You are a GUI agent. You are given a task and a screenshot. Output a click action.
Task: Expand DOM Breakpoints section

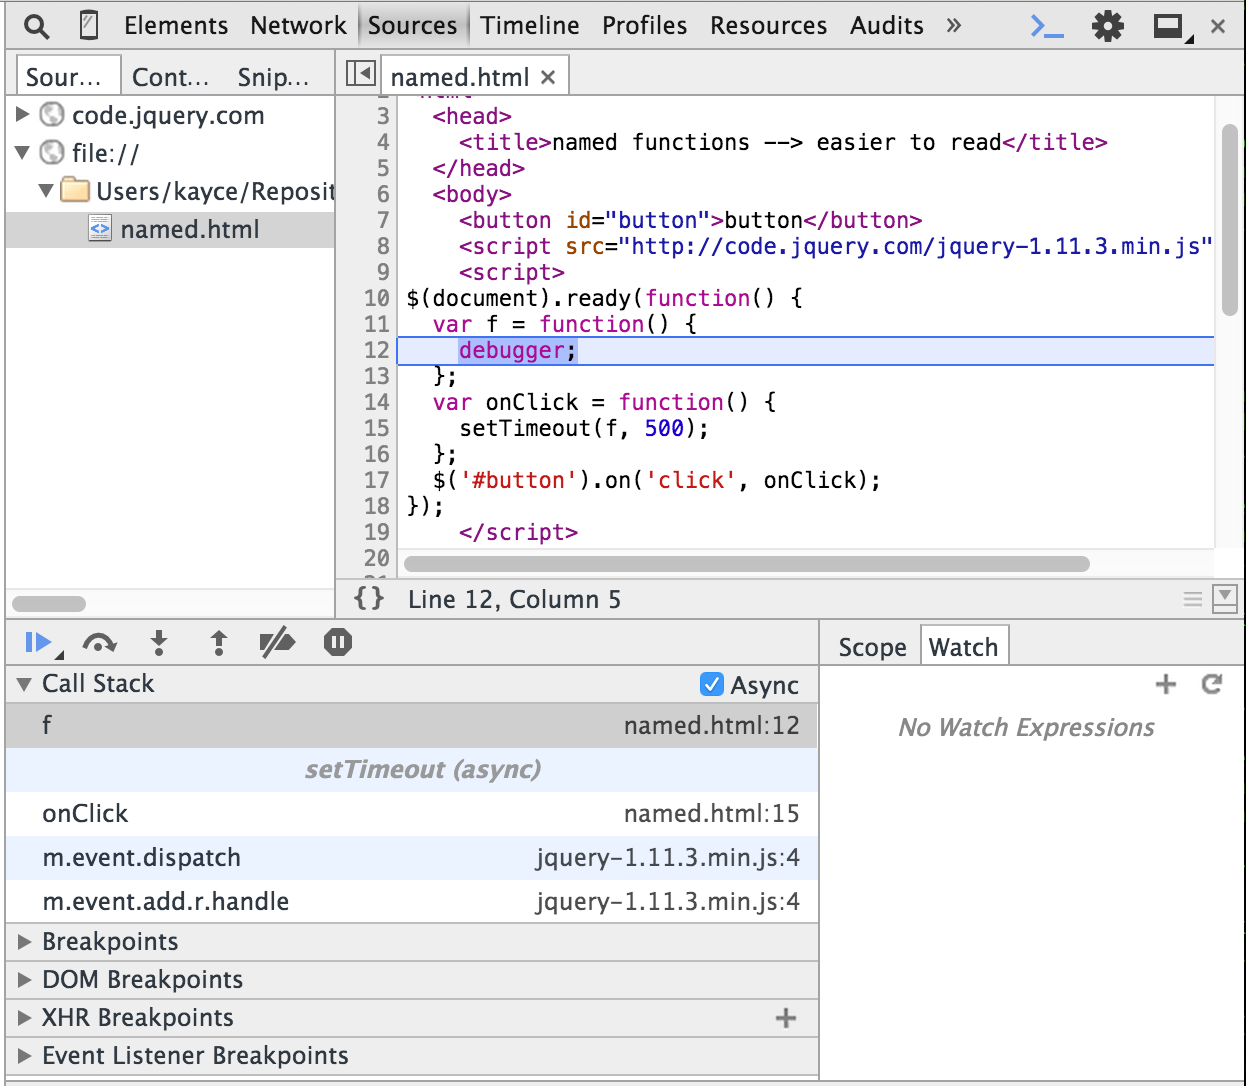coord(25,980)
